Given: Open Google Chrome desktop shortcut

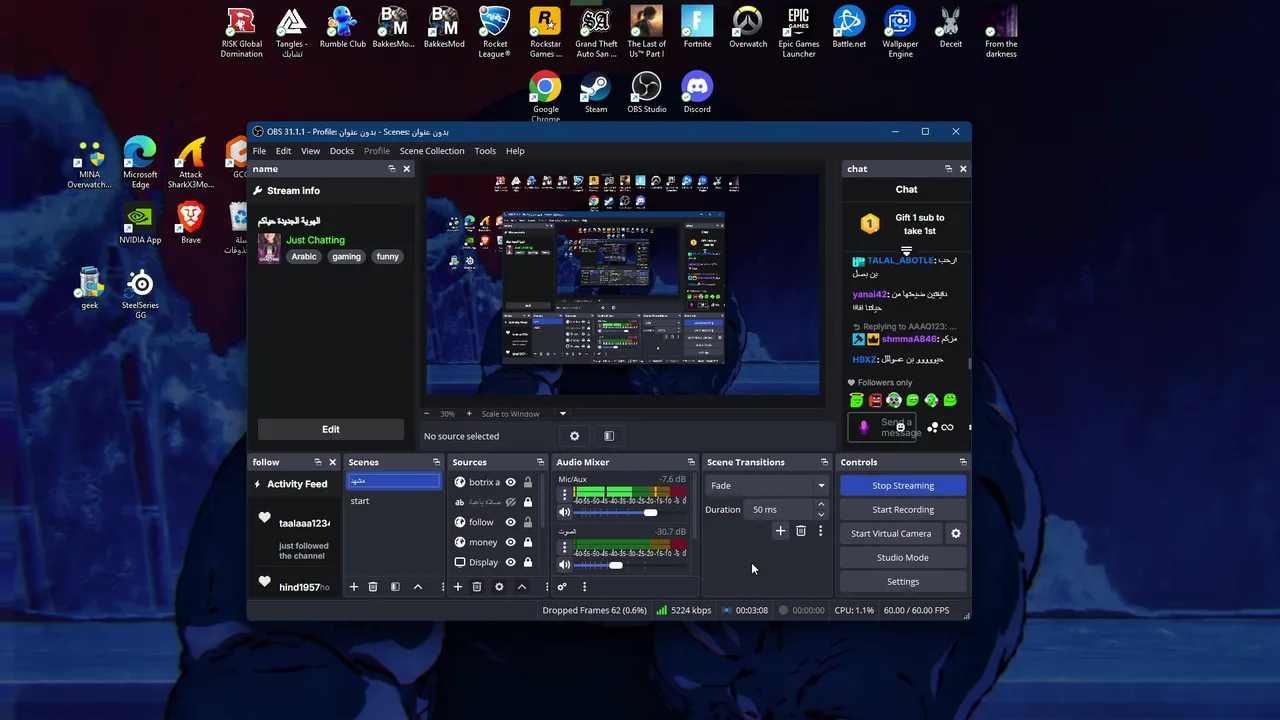Looking at the screenshot, I should tap(545, 97).
